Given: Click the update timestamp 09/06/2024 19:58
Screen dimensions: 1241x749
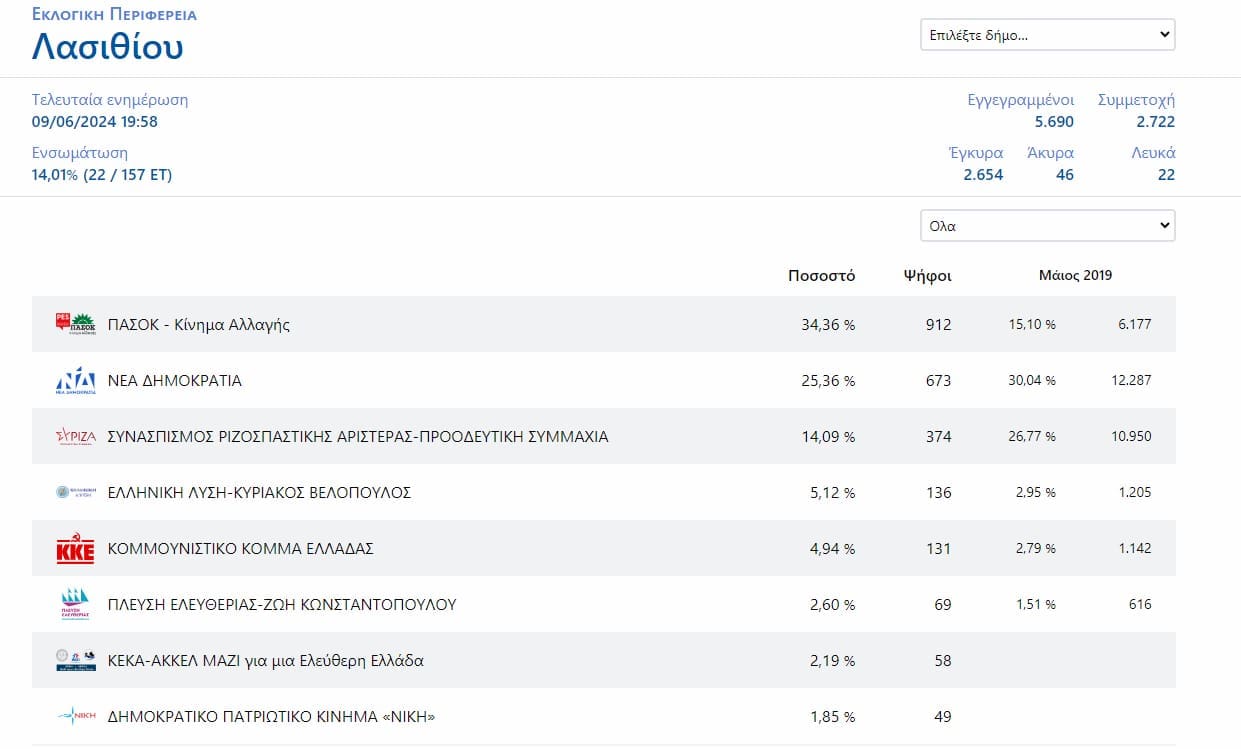Looking at the screenshot, I should click(x=95, y=122).
